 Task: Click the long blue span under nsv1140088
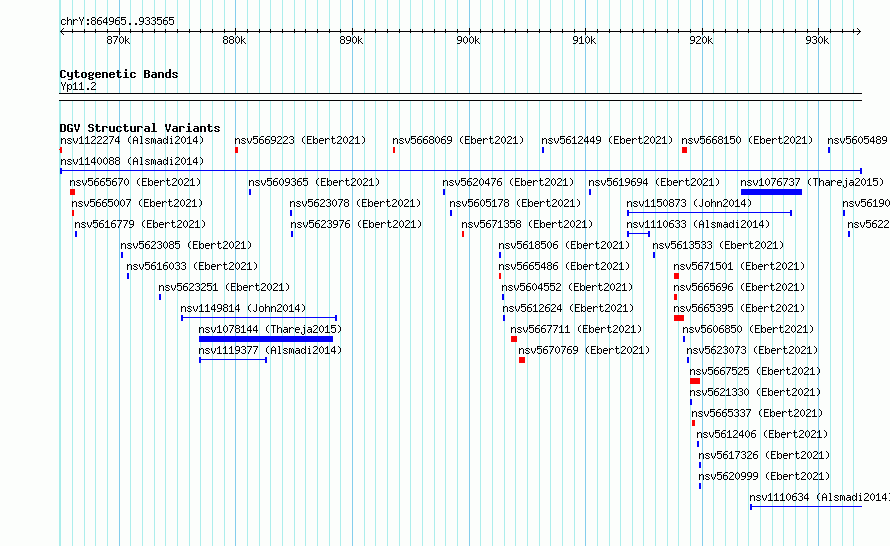[461, 171]
